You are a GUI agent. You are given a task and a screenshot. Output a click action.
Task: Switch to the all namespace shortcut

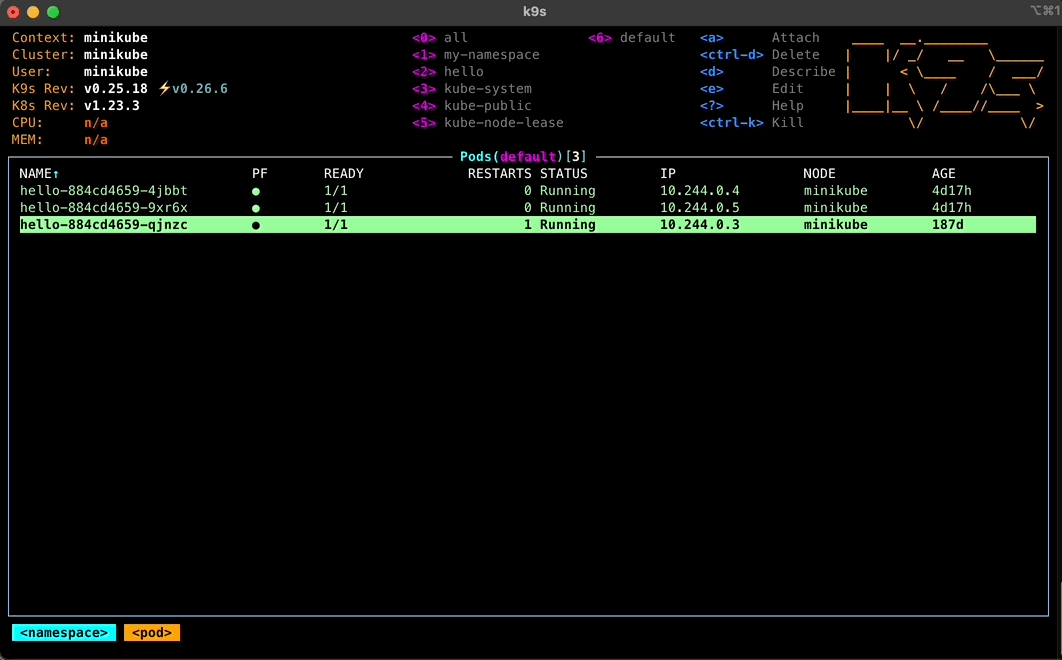click(x=440, y=37)
